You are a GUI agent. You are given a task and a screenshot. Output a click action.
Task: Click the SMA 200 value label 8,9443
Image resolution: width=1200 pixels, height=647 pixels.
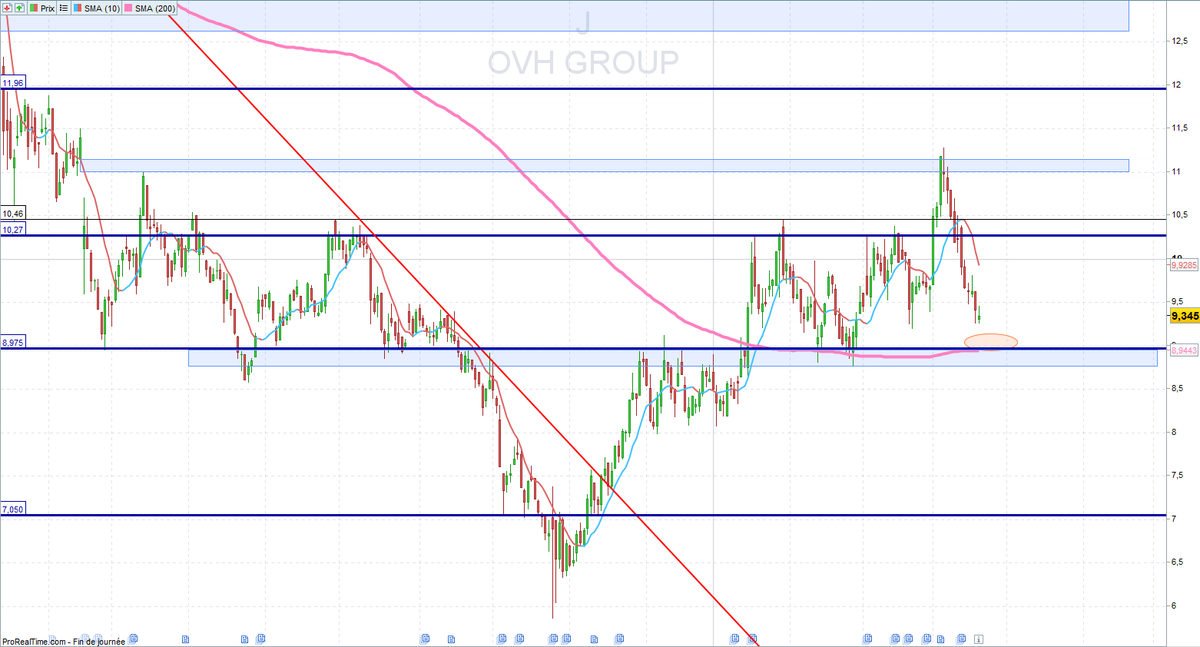[x=1183, y=351]
